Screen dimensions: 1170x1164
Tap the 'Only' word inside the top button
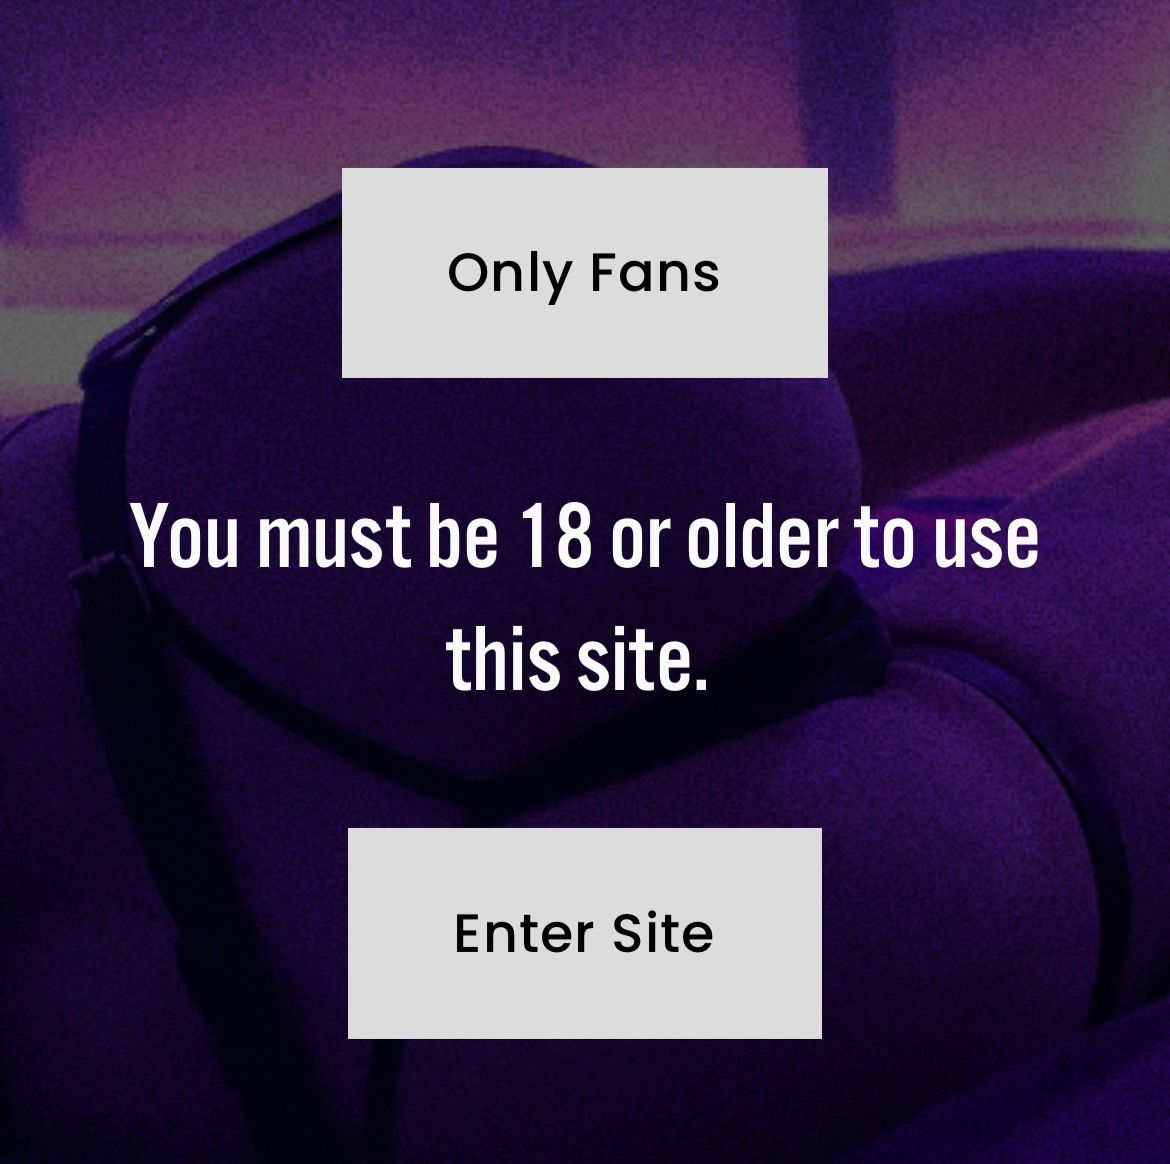(x=510, y=275)
